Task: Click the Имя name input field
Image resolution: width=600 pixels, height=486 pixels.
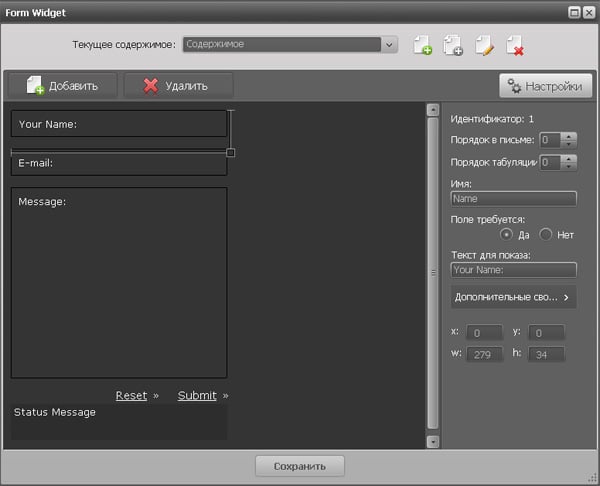Action: [x=514, y=198]
